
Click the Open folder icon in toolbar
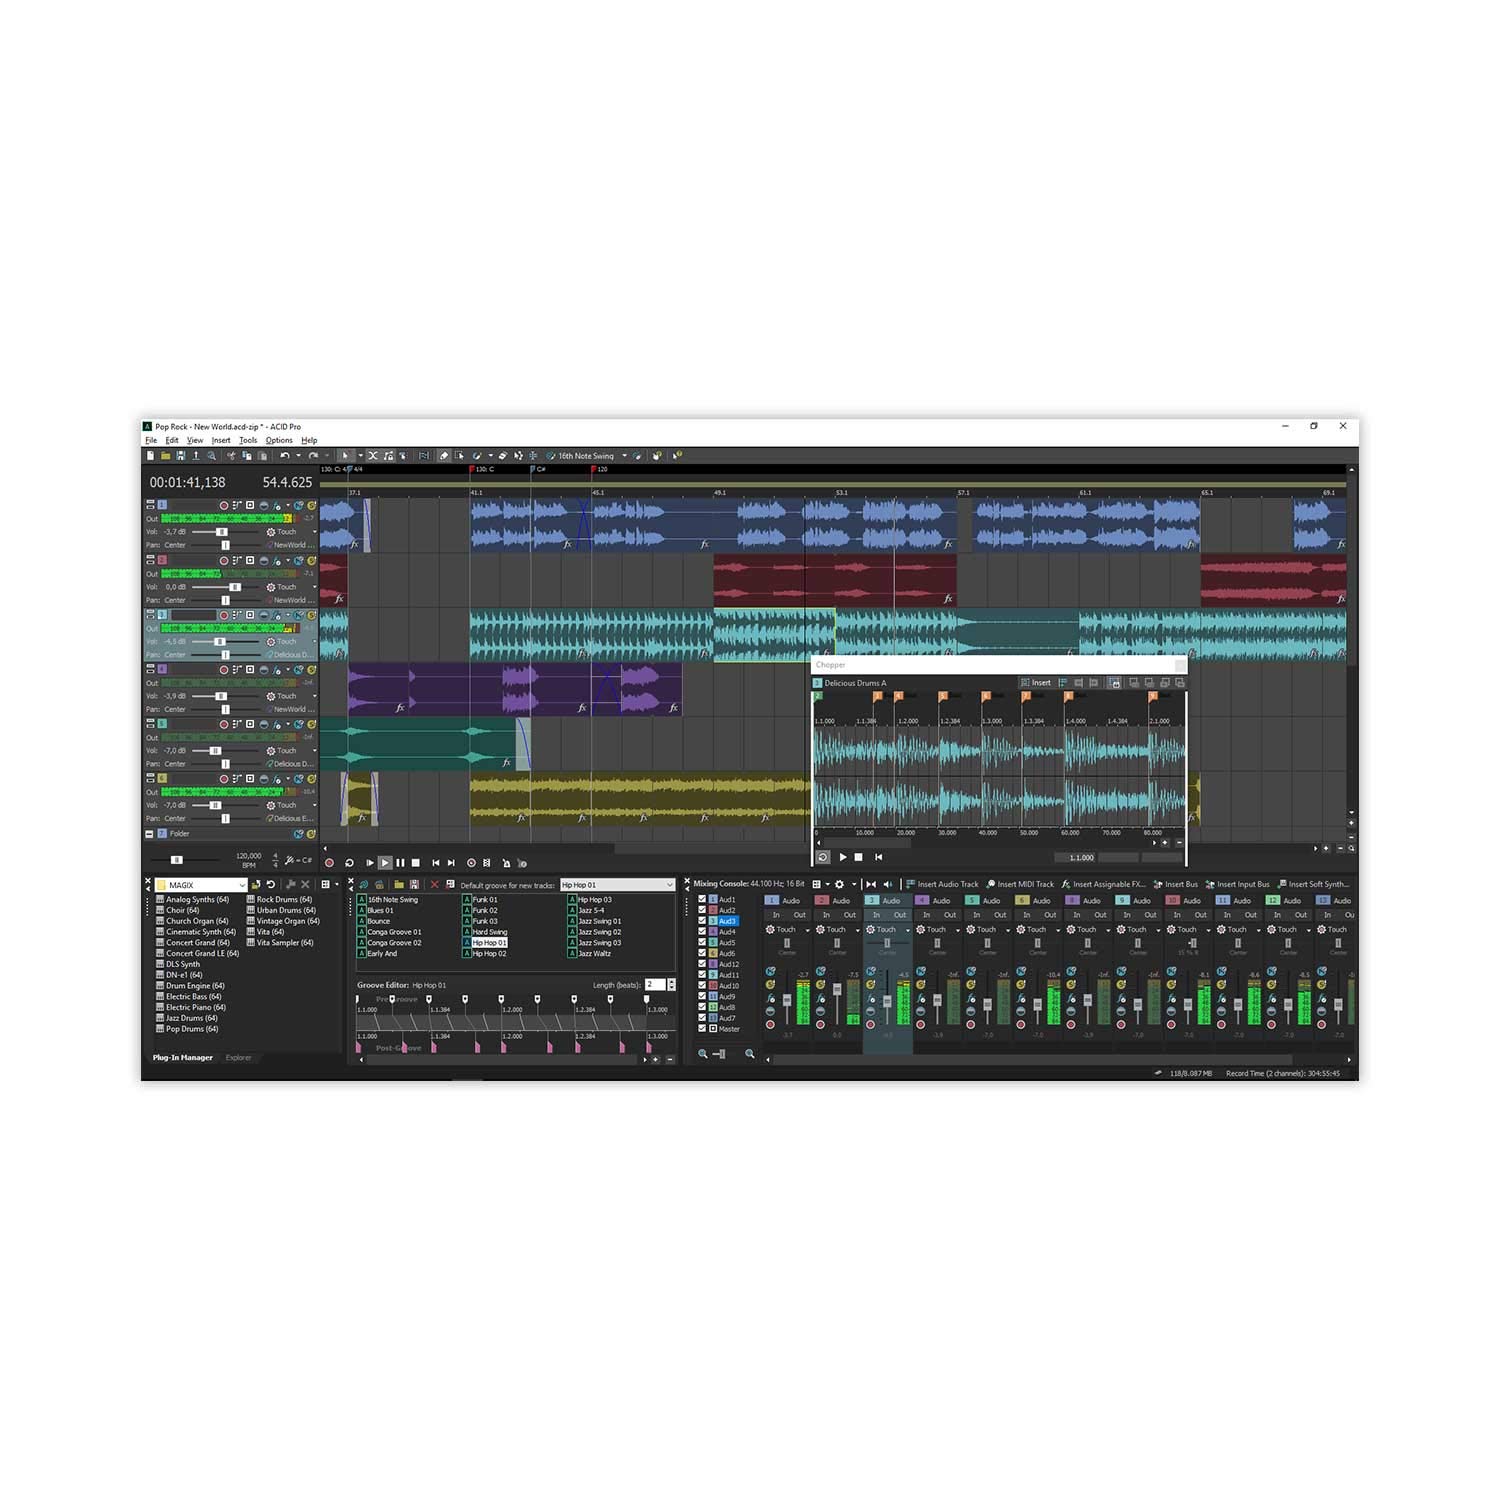165,455
